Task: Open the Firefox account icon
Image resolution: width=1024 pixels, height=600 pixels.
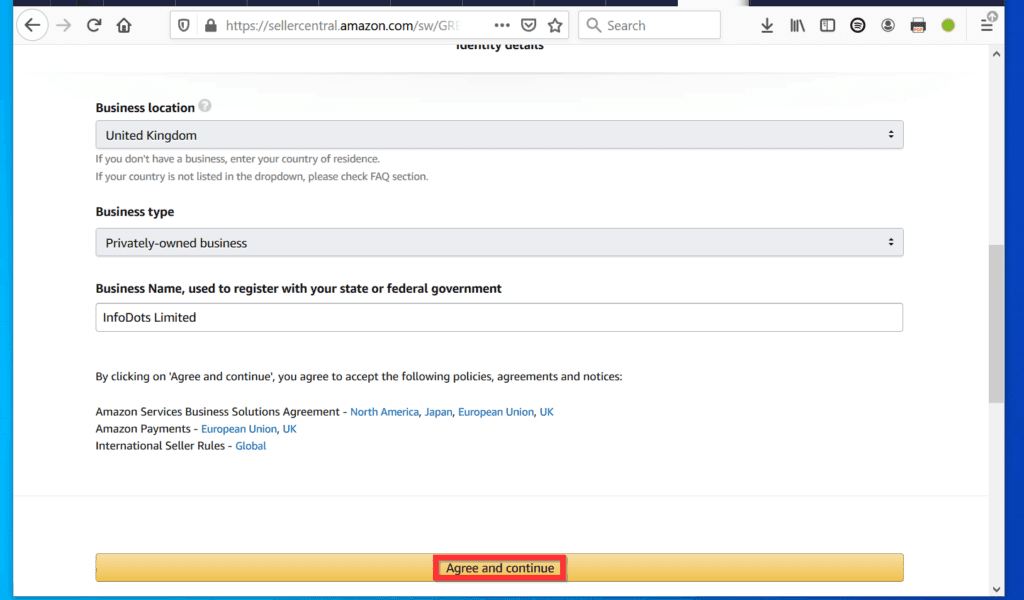Action: click(888, 25)
